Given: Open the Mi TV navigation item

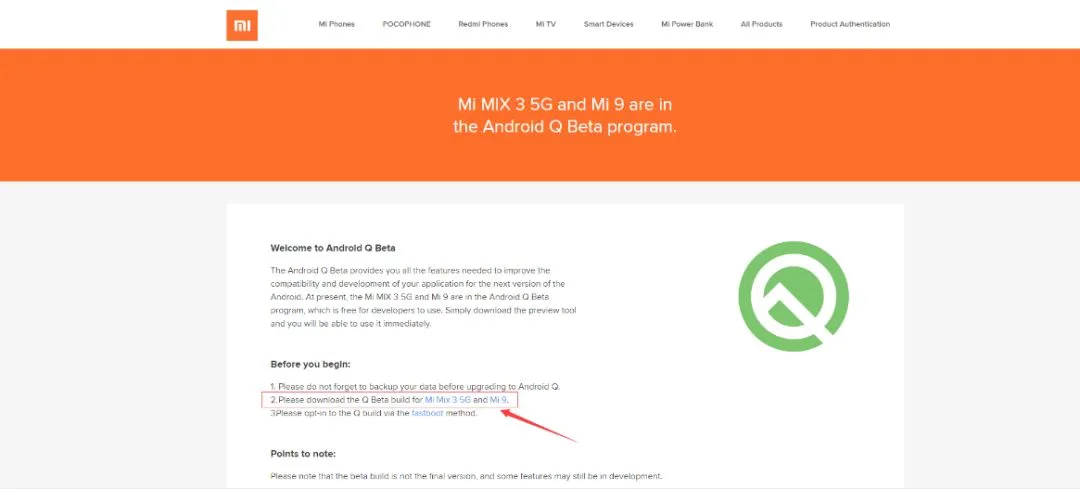Looking at the screenshot, I should [546, 24].
